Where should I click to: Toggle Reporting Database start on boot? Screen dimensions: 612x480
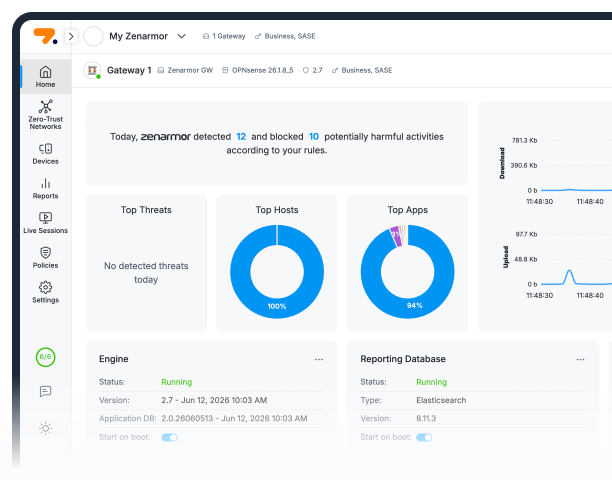tap(424, 437)
